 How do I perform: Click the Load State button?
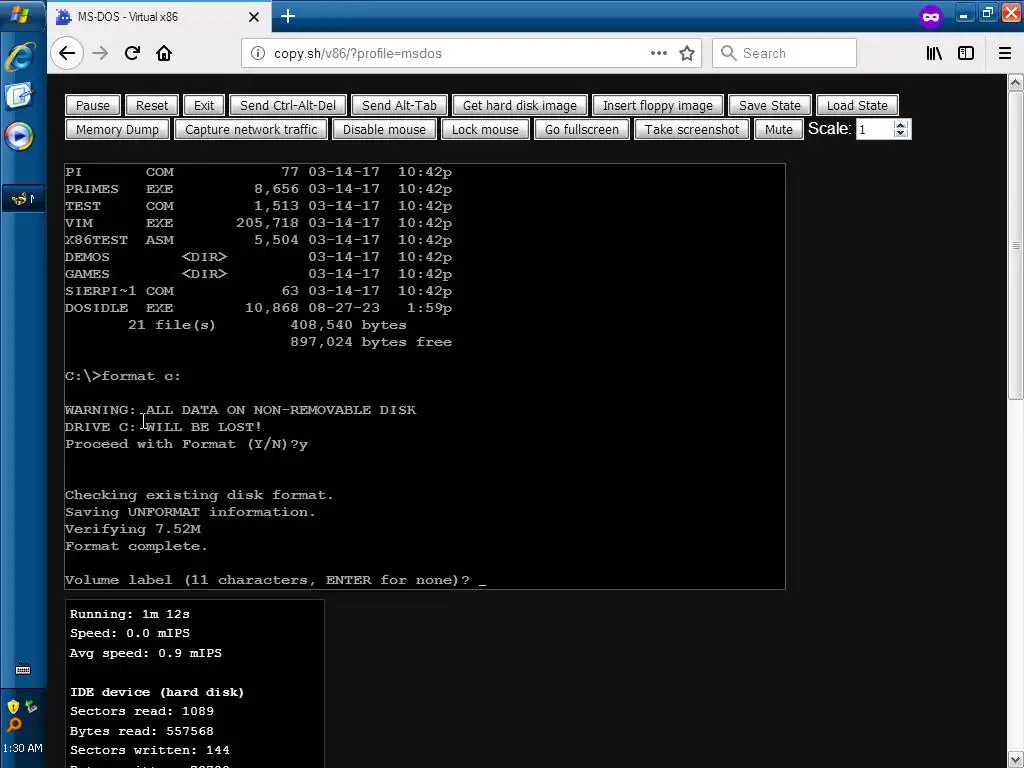[x=857, y=105]
